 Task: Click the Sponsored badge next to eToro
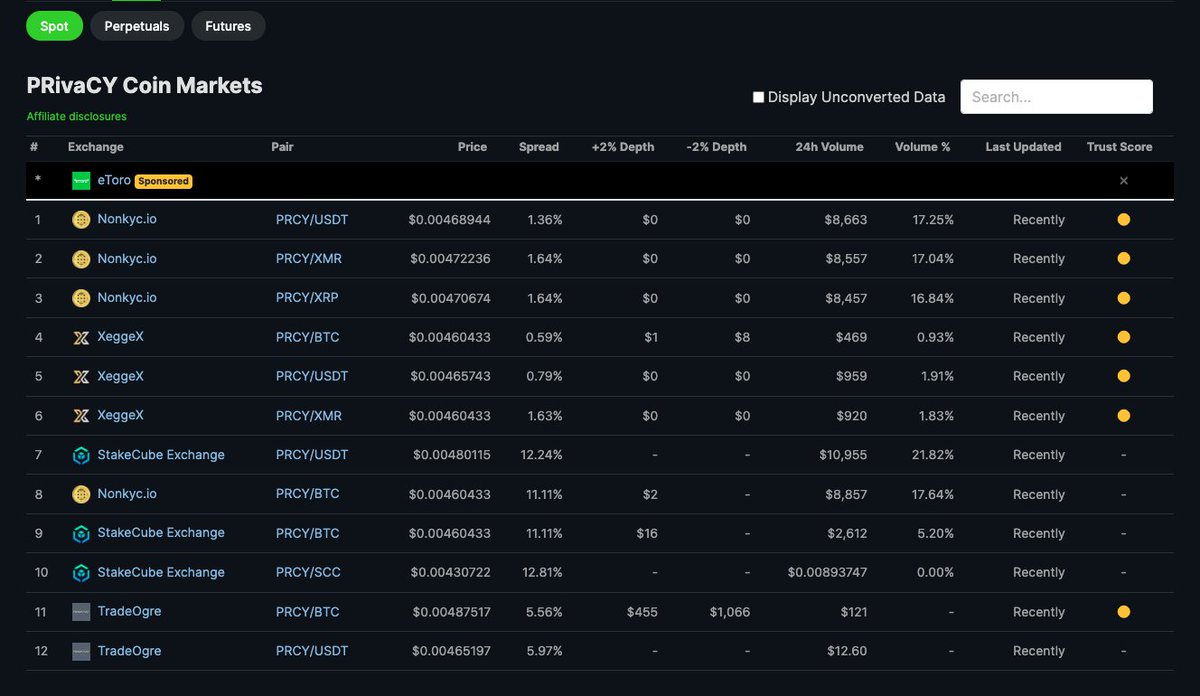[163, 181]
